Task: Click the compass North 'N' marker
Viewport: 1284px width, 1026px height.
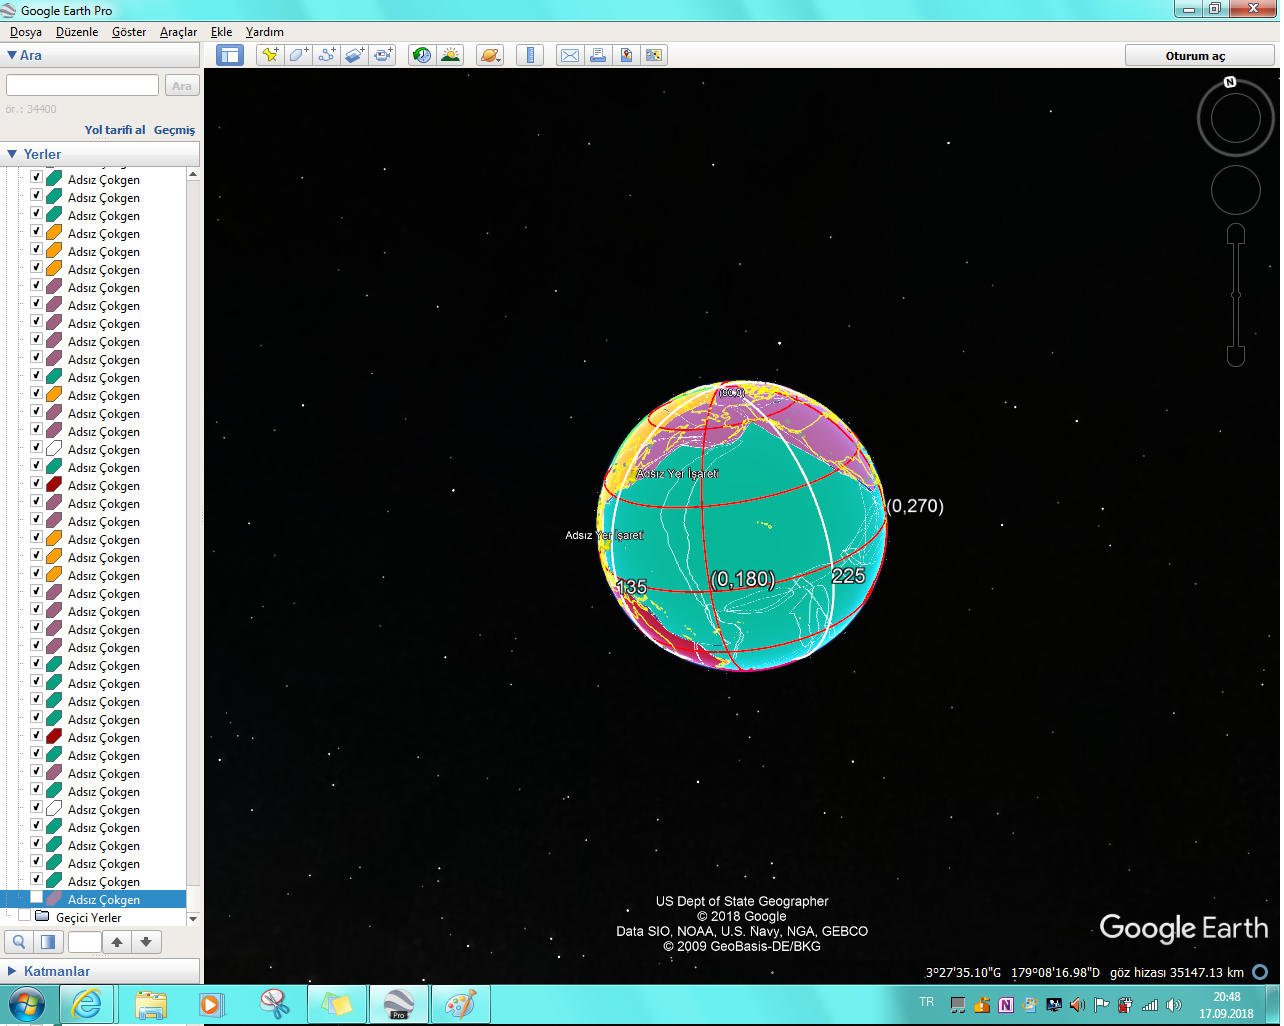Action: click(1230, 82)
